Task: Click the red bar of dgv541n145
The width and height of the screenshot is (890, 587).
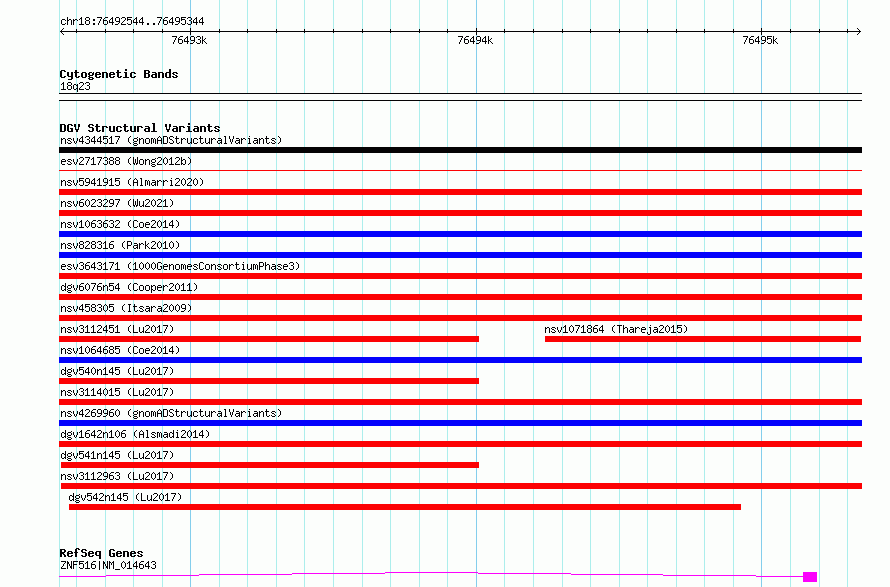Action: pos(270,466)
